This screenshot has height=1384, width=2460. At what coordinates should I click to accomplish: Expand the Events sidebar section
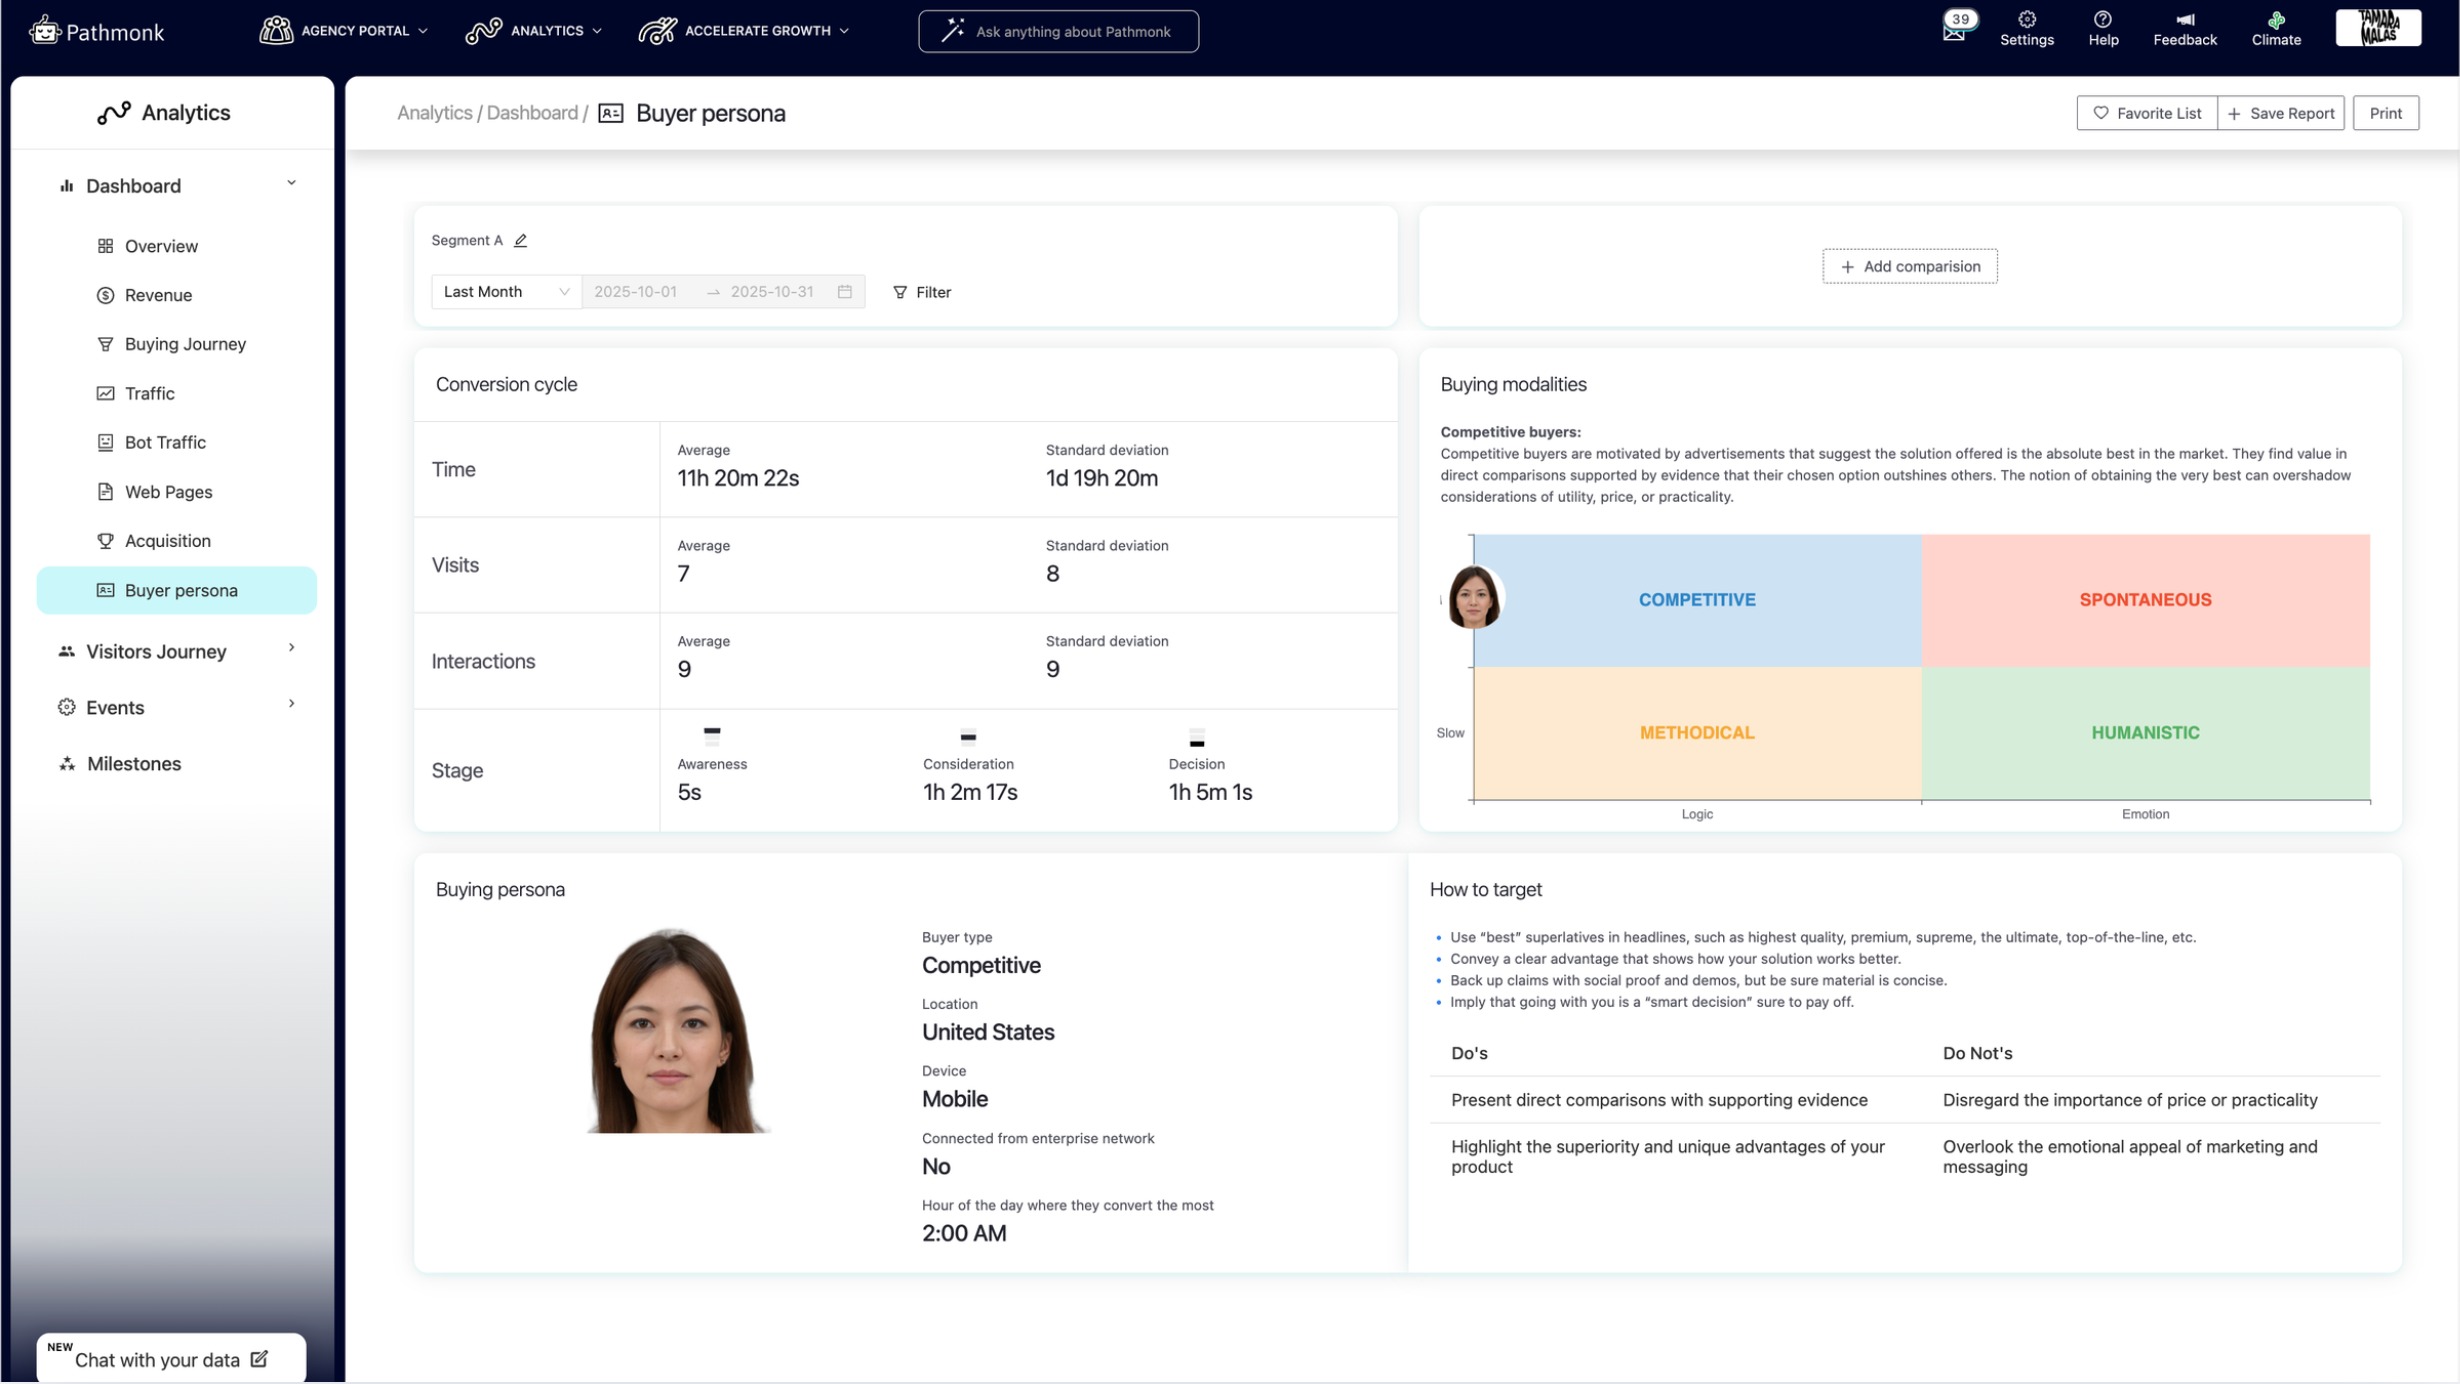pos(291,705)
